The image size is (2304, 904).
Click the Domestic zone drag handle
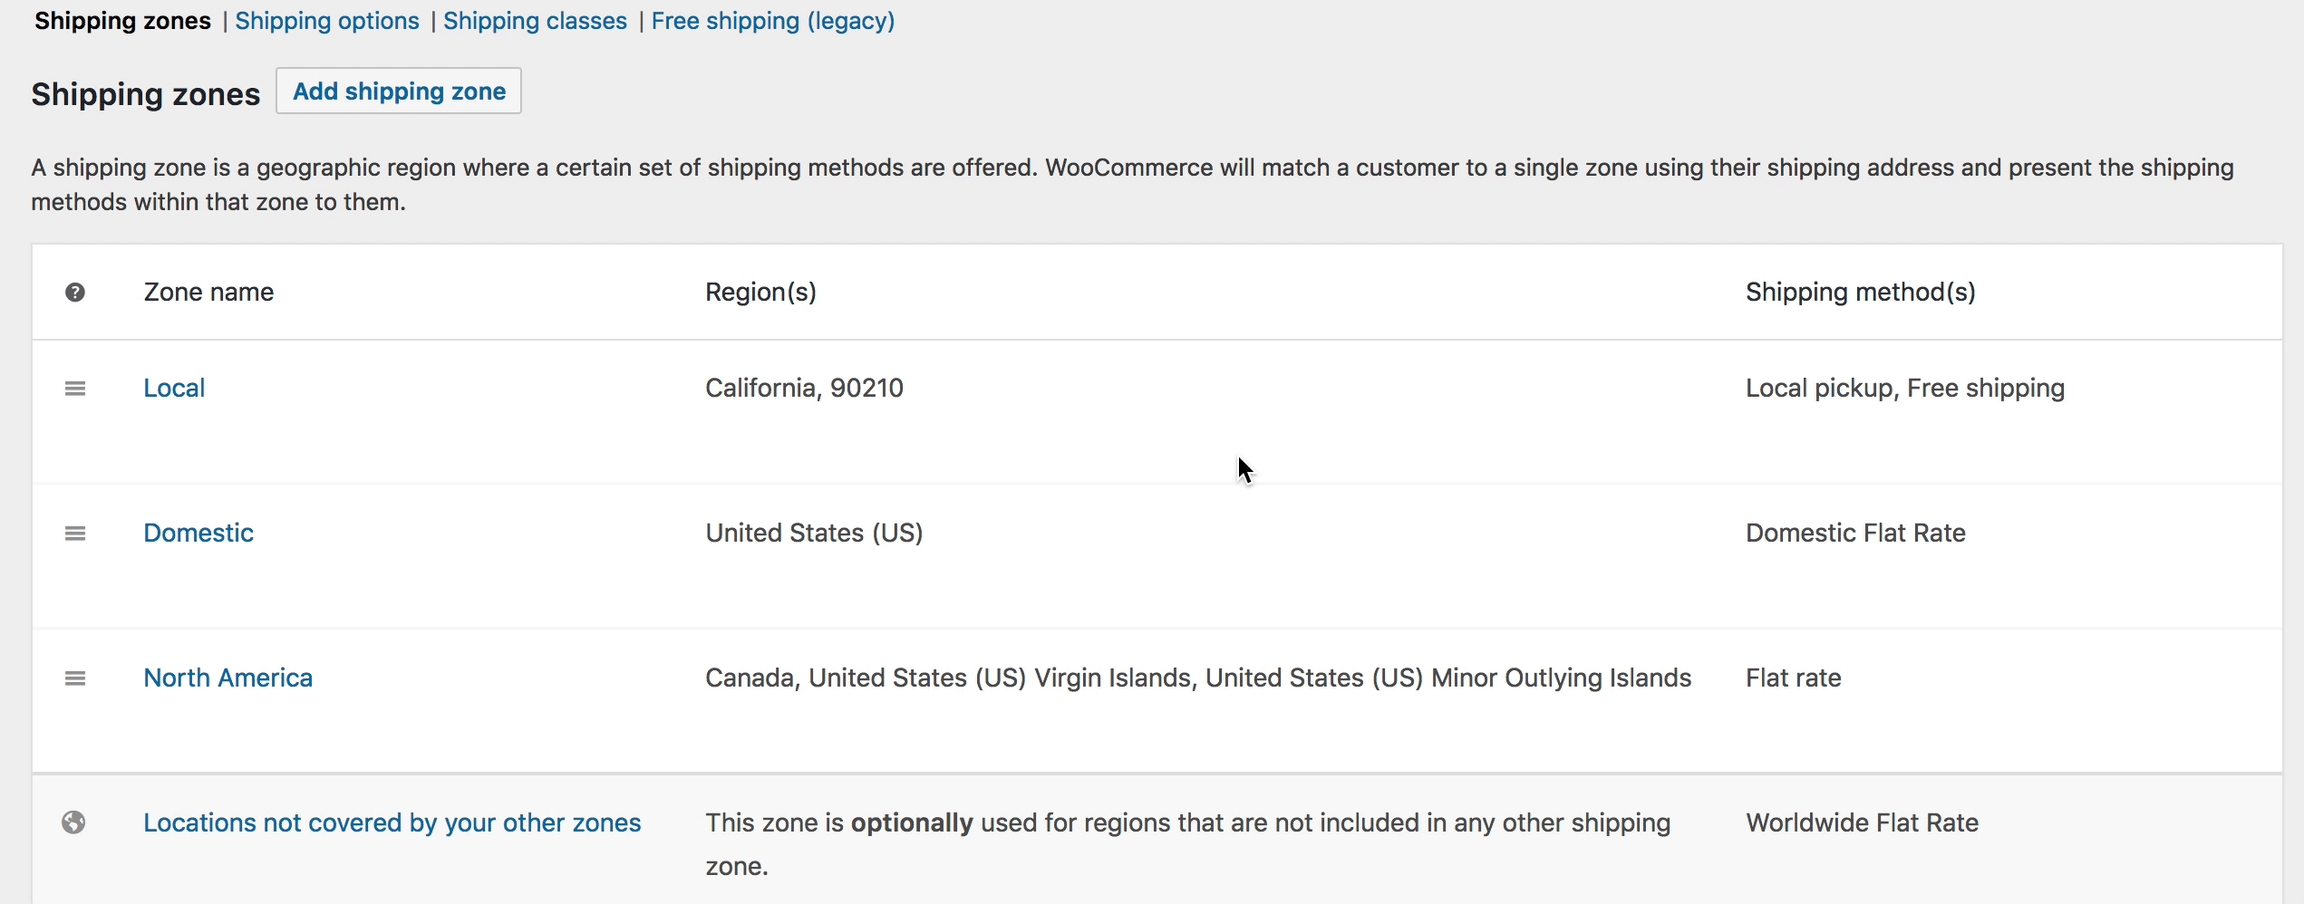pos(75,533)
